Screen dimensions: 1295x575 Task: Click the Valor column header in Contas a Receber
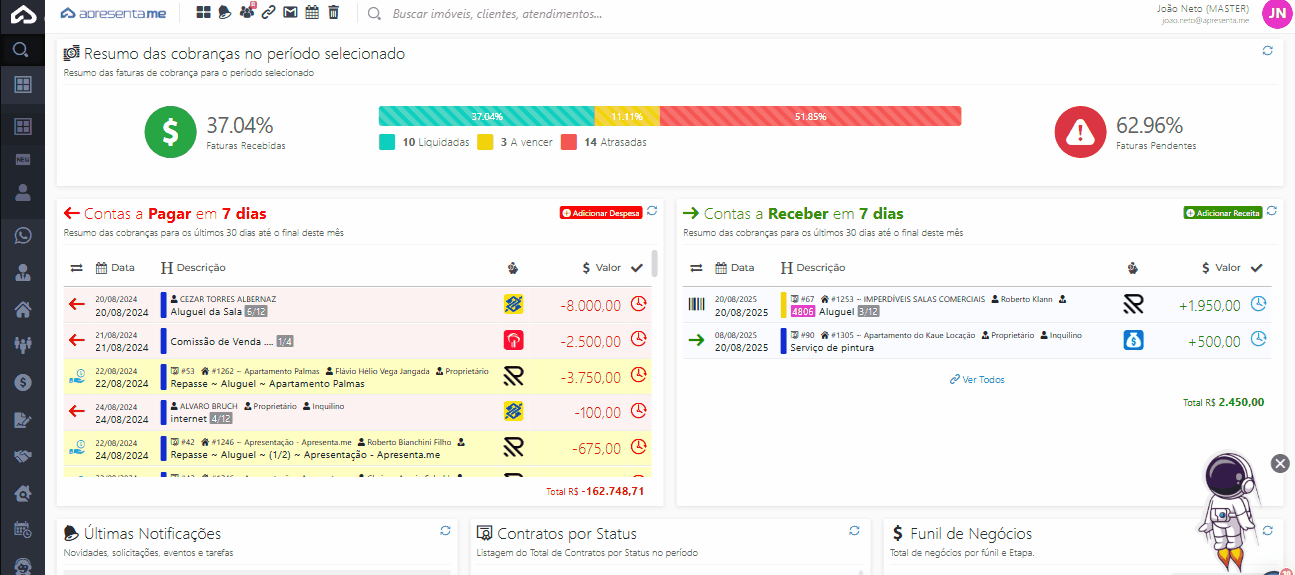[1220, 267]
